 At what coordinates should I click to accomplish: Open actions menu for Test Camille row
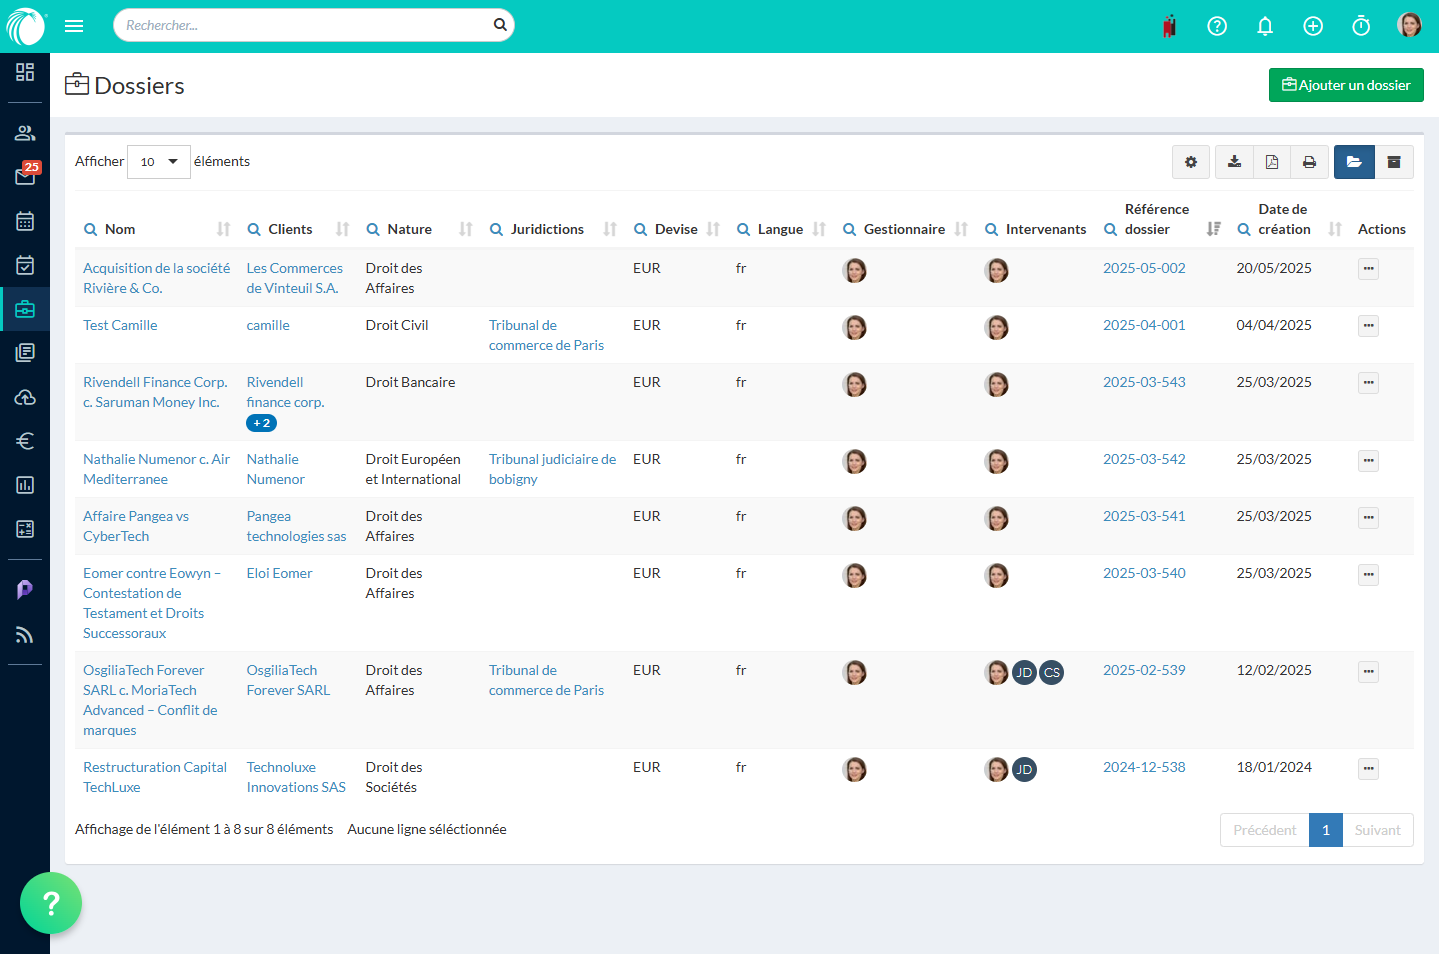(x=1368, y=326)
